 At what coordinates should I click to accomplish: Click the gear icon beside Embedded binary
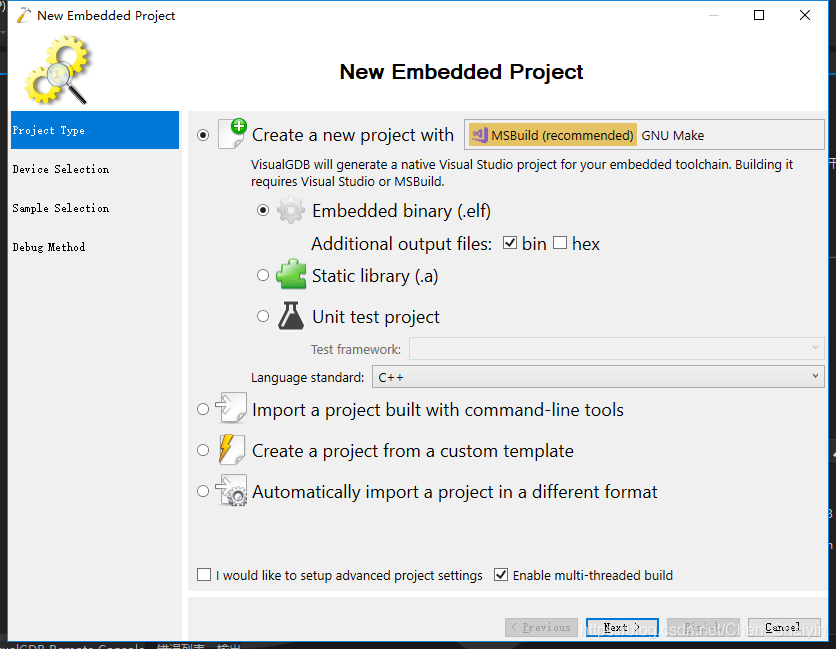(291, 210)
